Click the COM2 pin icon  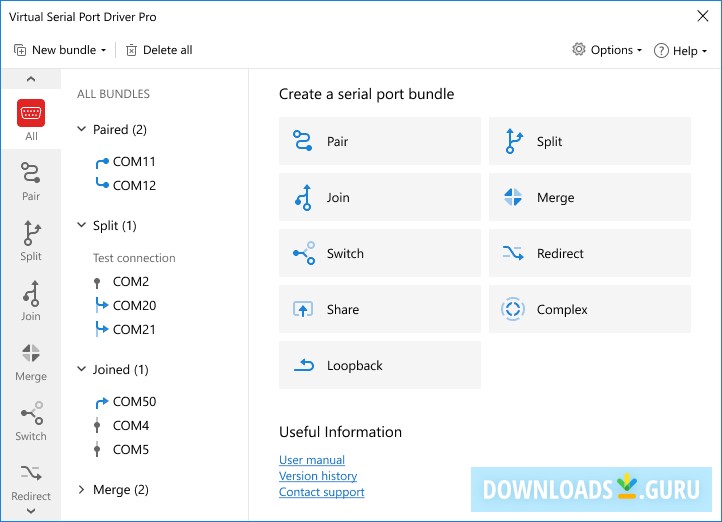pyautogui.click(x=97, y=282)
